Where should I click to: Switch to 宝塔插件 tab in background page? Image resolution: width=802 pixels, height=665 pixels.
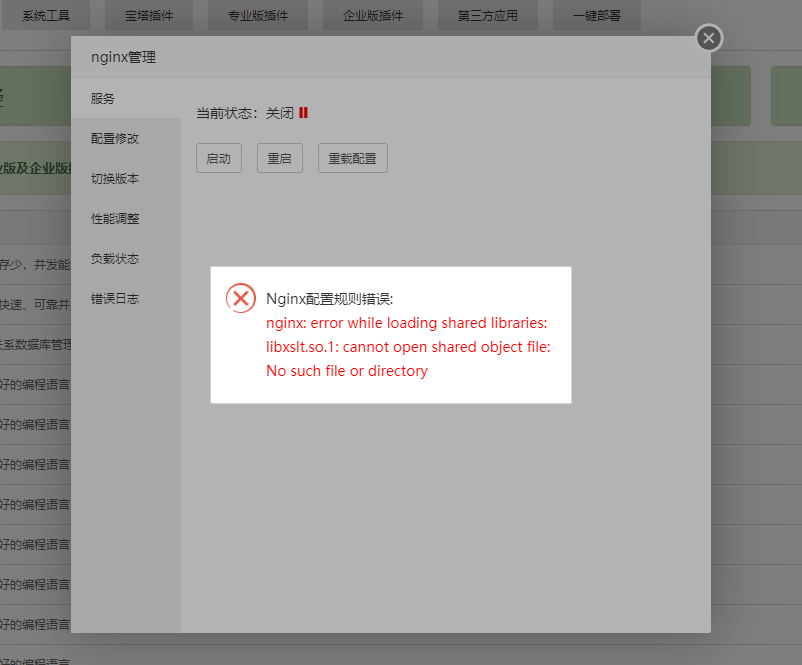click(149, 15)
